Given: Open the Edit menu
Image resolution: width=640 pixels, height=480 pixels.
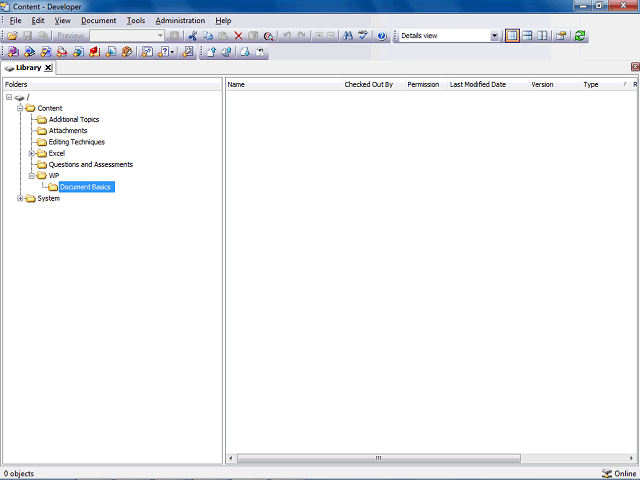Looking at the screenshot, I should coord(38,20).
